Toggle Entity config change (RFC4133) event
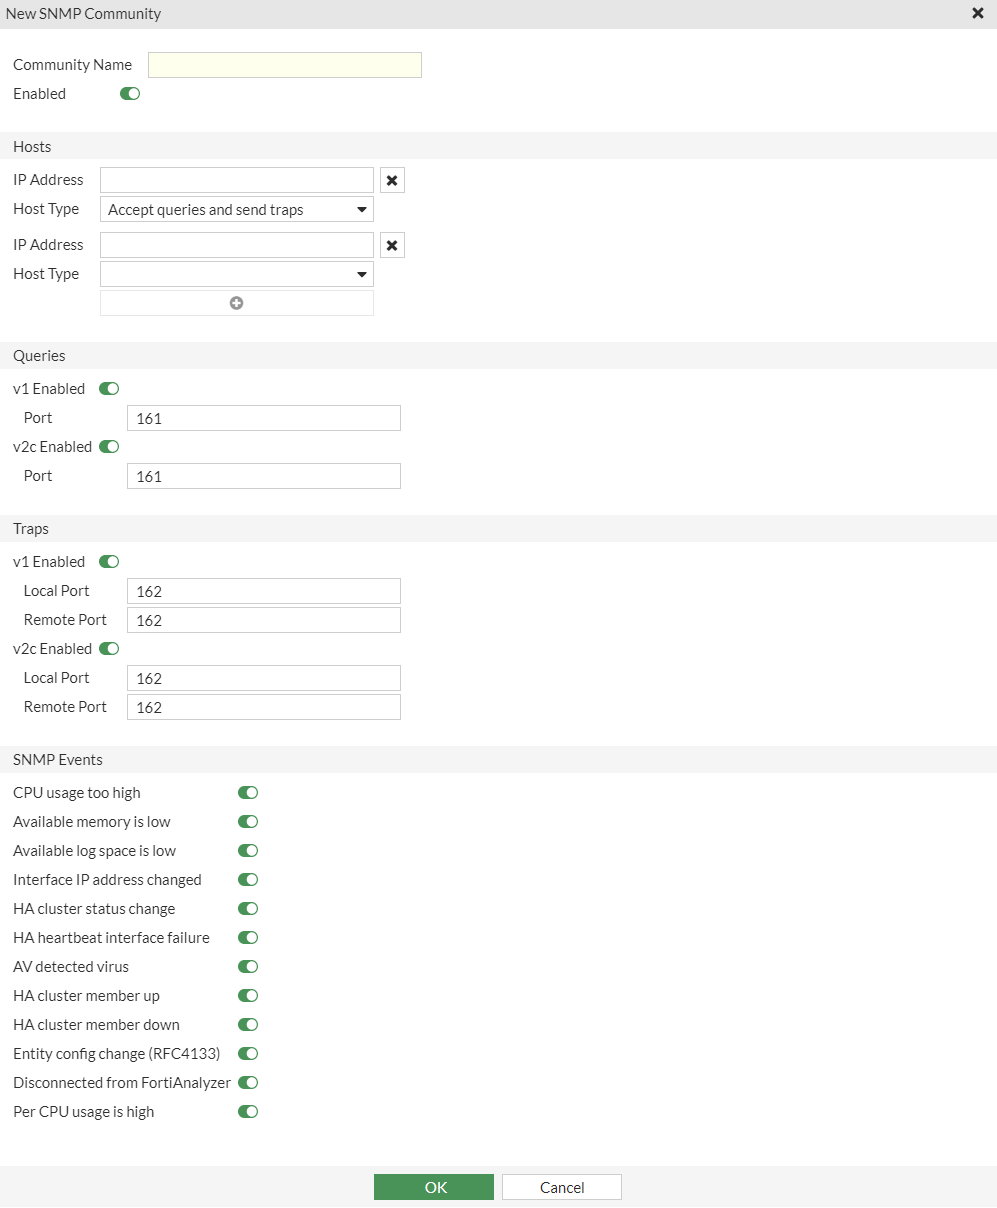Screen dimensions: 997x1208 [248, 1054]
